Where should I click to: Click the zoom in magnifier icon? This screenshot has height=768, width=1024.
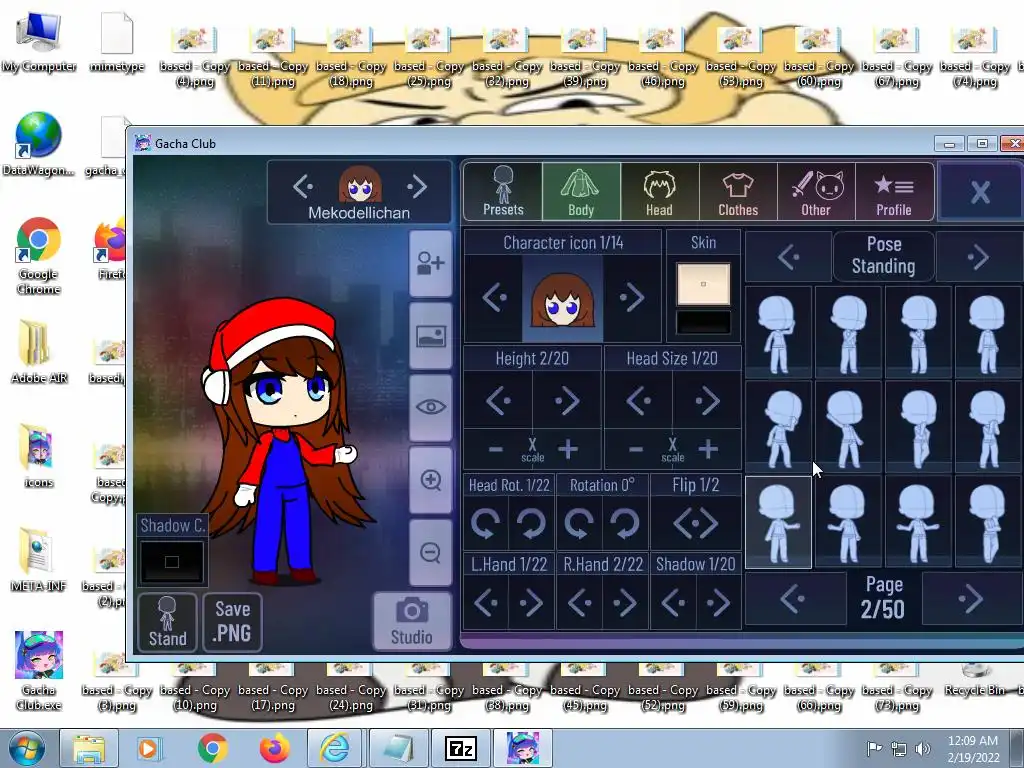(x=430, y=481)
